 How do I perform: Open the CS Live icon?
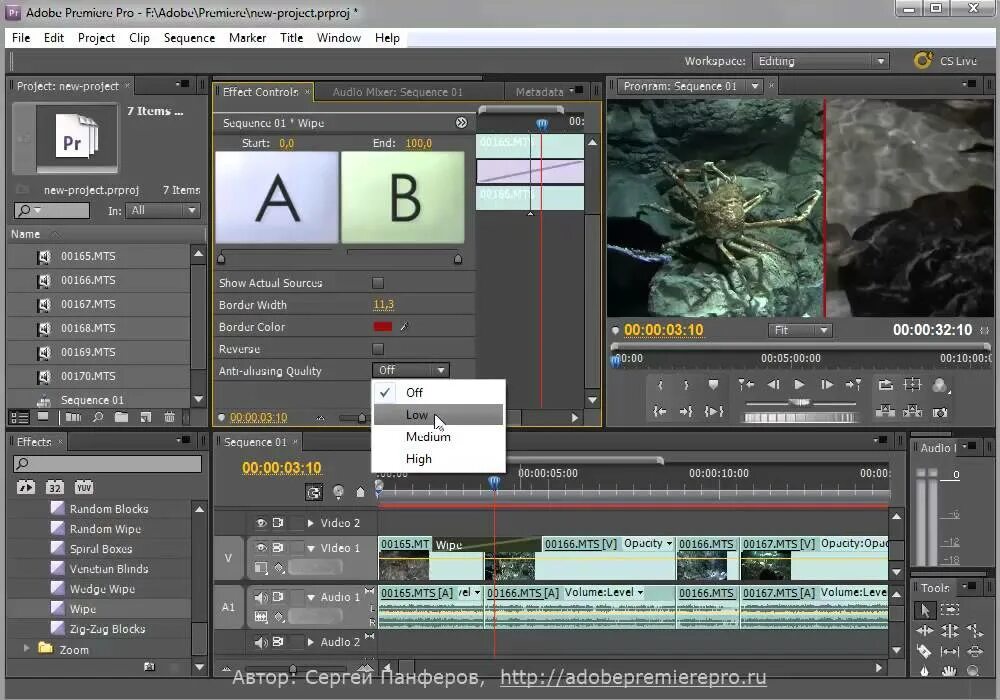coord(922,61)
